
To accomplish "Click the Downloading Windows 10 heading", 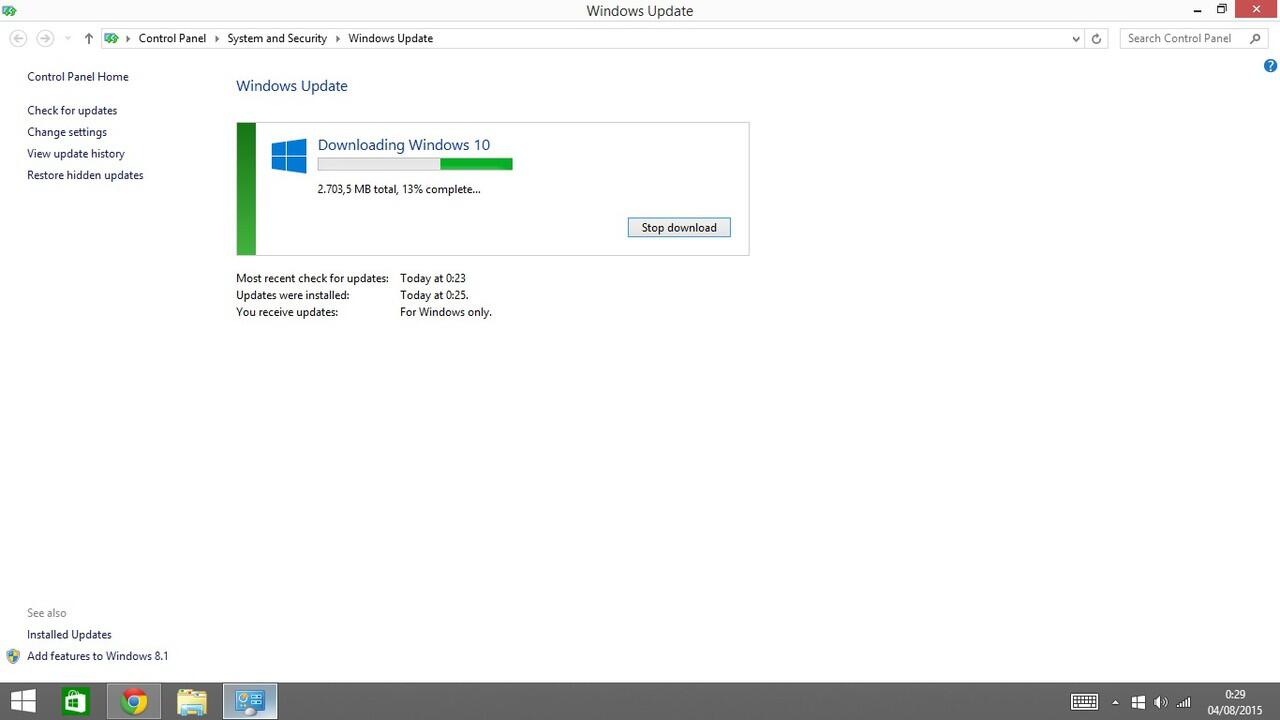I will click(x=404, y=145).
